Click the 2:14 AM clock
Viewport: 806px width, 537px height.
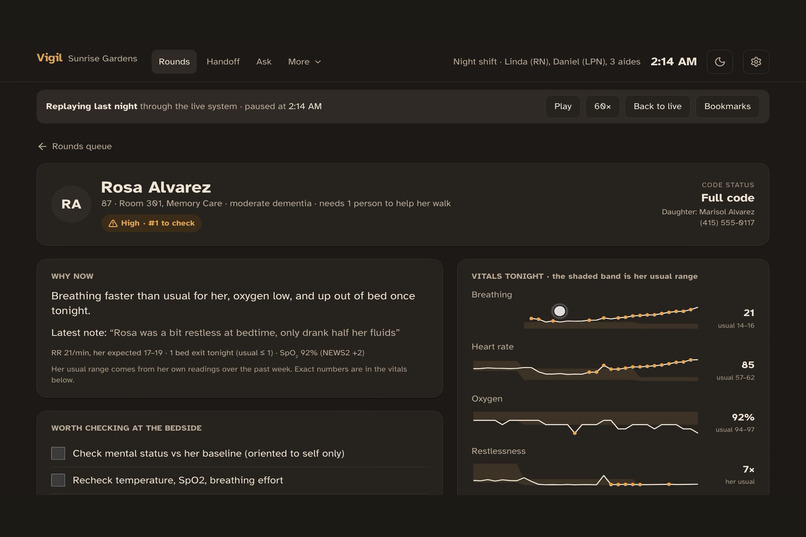pos(673,62)
